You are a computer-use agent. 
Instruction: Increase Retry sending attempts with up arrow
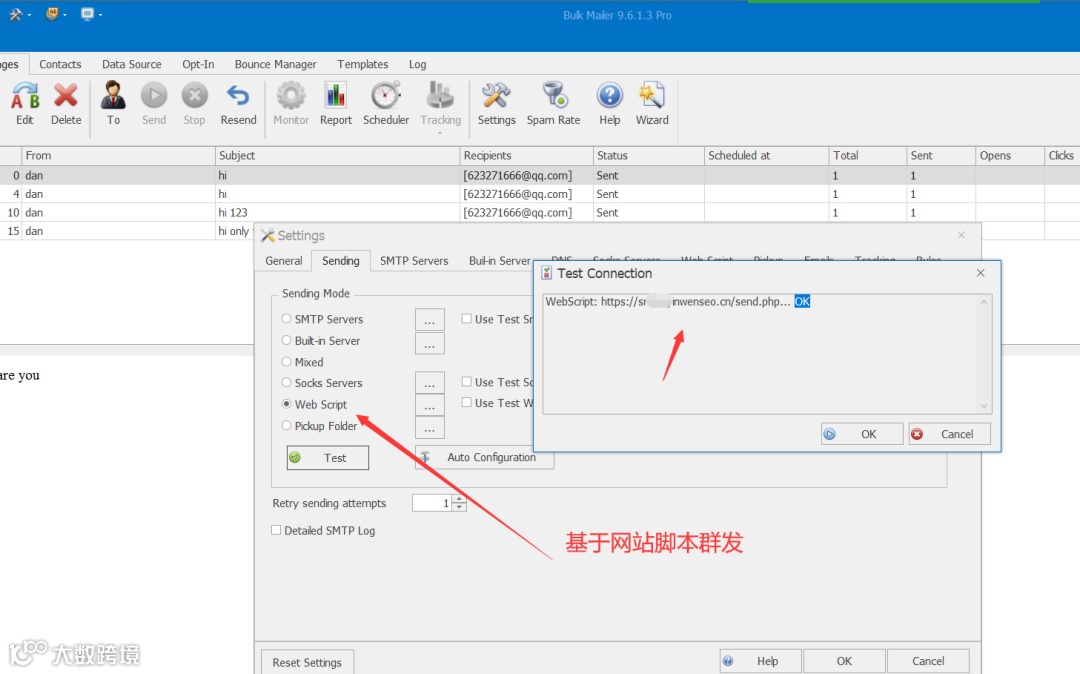click(459, 499)
